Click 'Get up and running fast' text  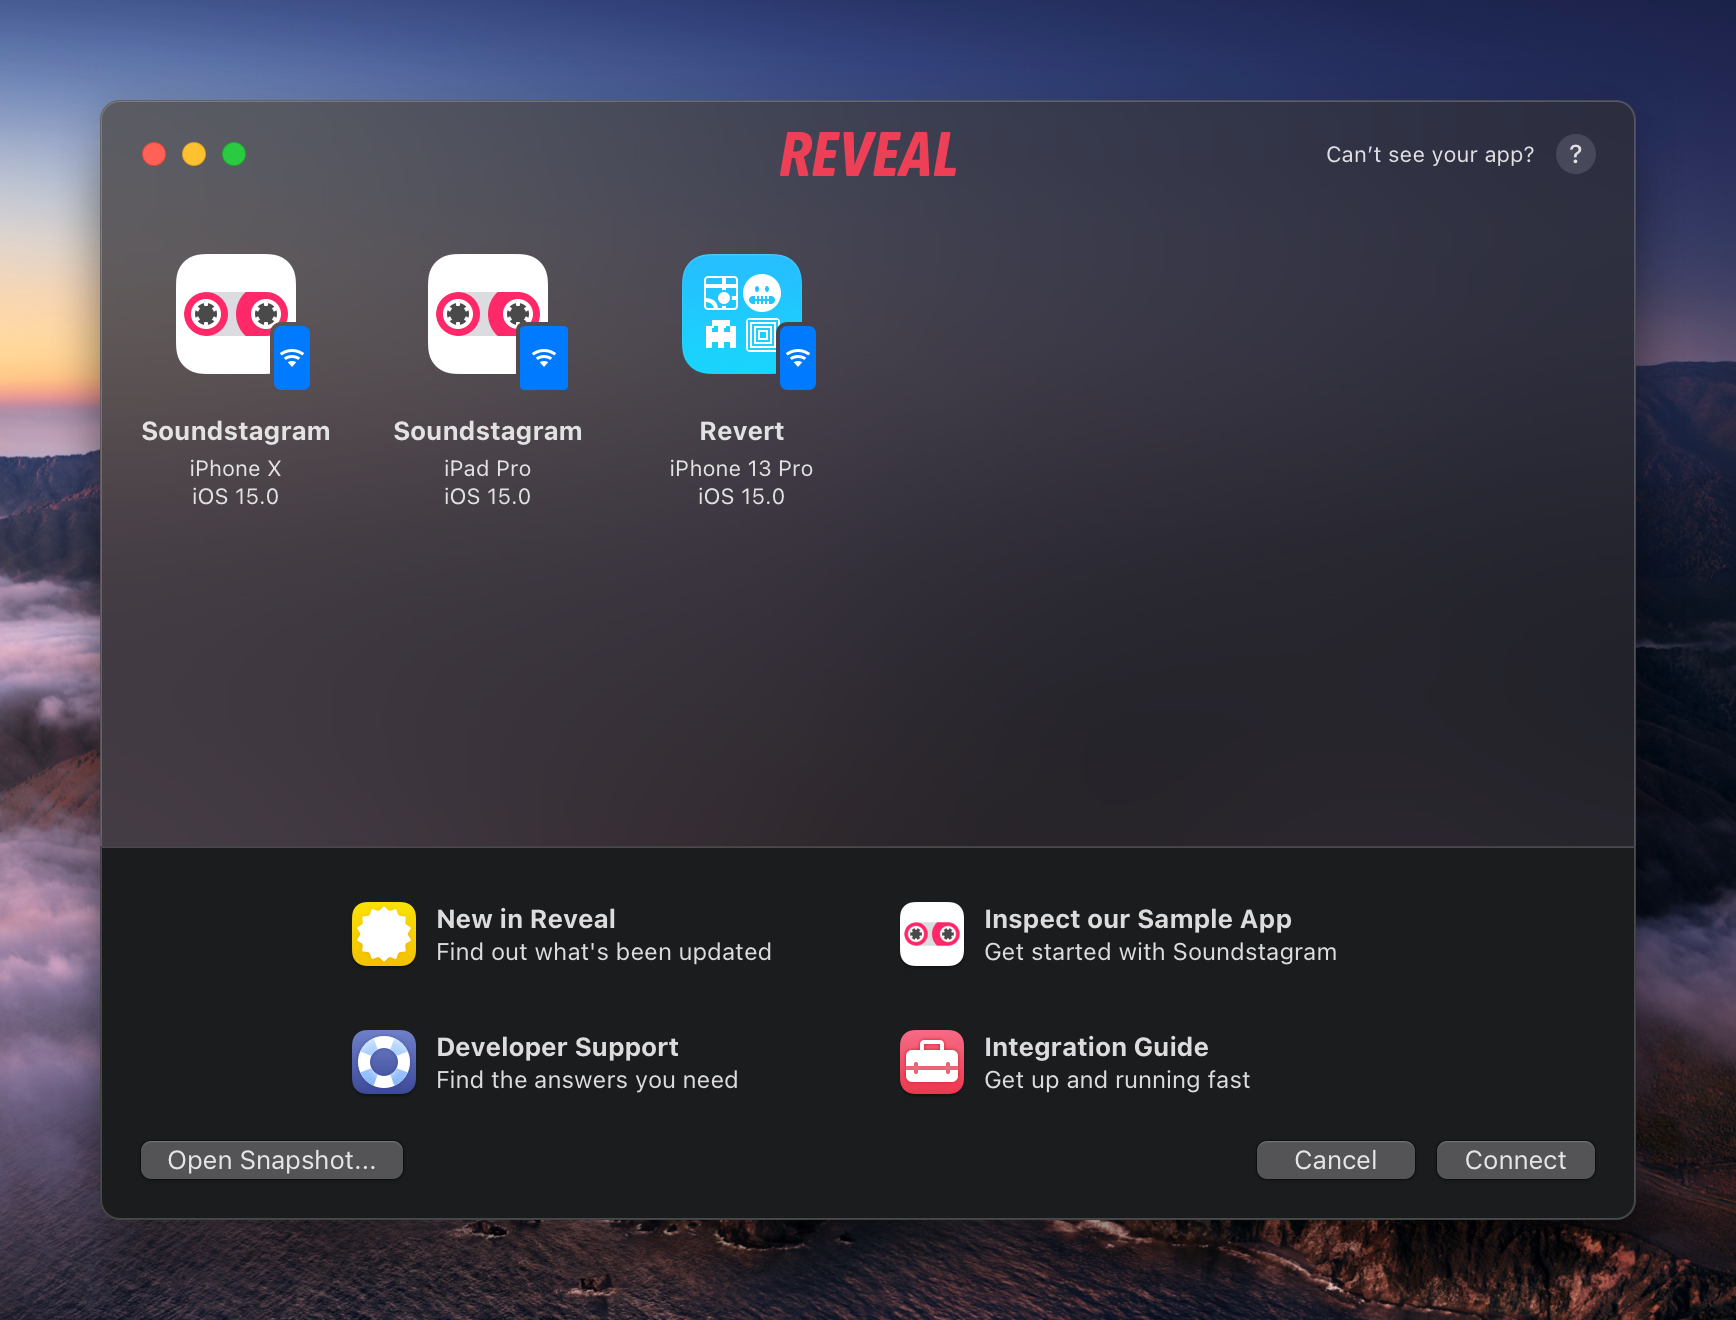click(x=1117, y=1080)
